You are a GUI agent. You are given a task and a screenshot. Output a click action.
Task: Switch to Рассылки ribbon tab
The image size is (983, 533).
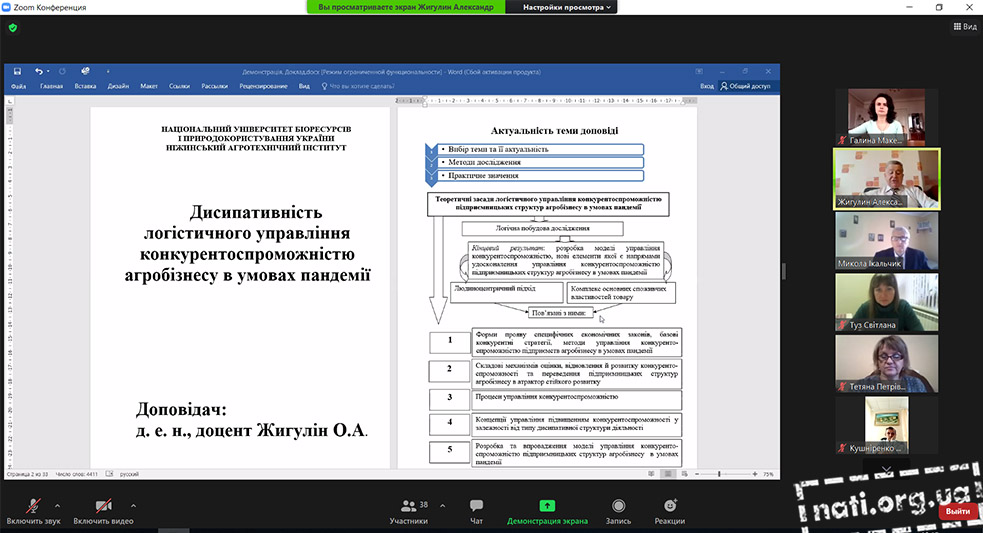[214, 86]
